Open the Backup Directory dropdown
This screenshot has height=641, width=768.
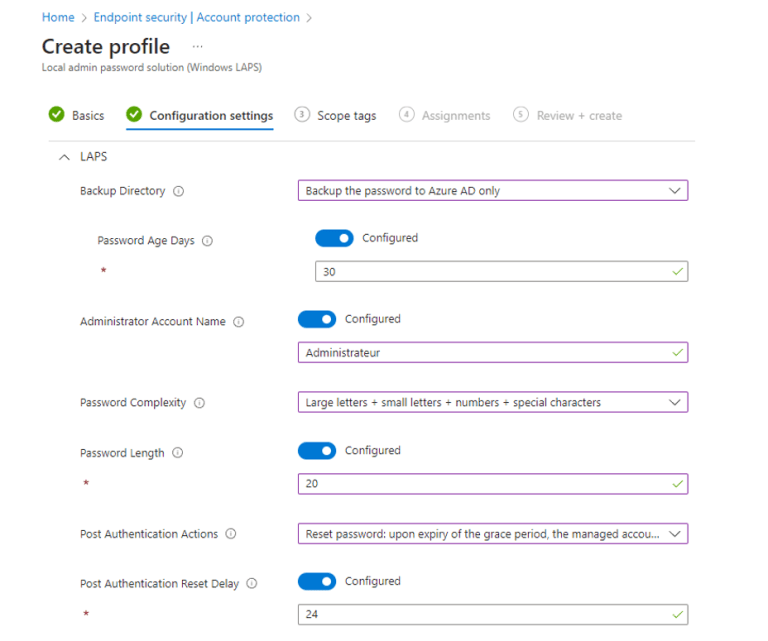click(493, 190)
